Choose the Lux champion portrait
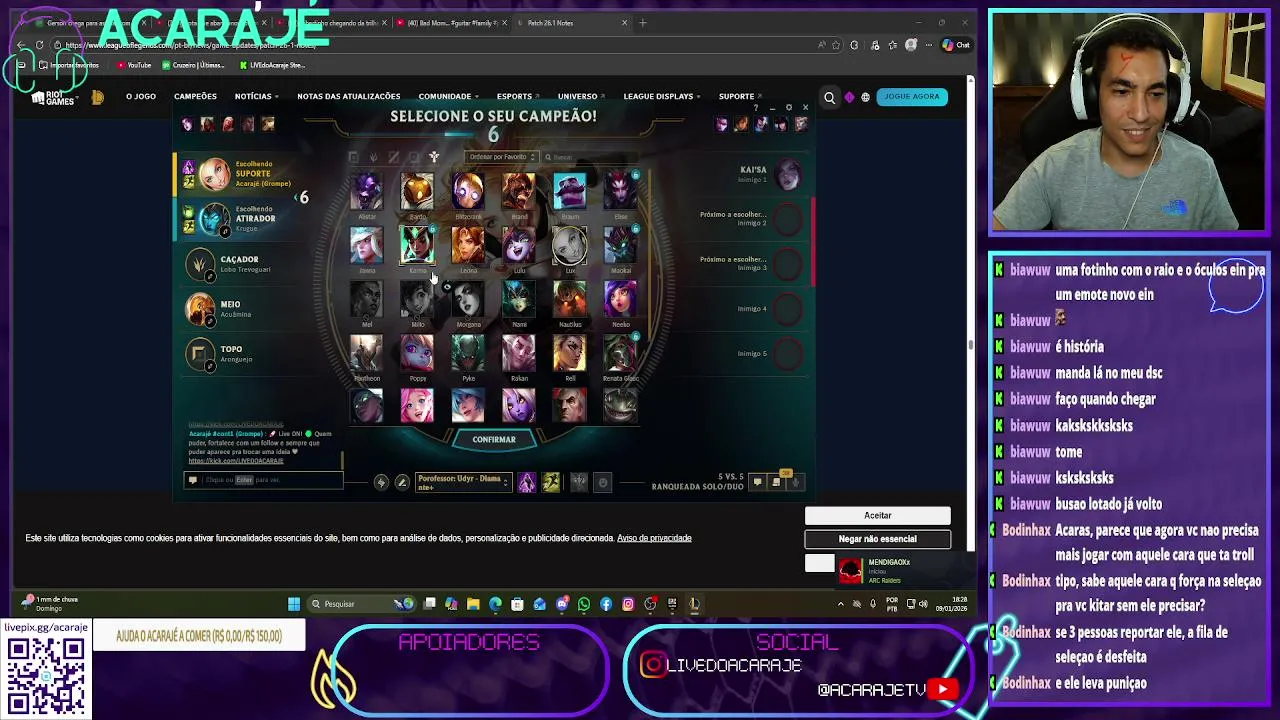Screen dimensions: 1280x720 pos(570,245)
